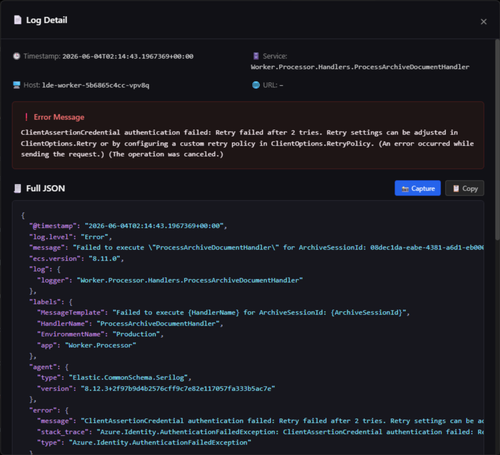Click the camera icon inside Capture button
The image size is (500, 455).
(x=405, y=189)
